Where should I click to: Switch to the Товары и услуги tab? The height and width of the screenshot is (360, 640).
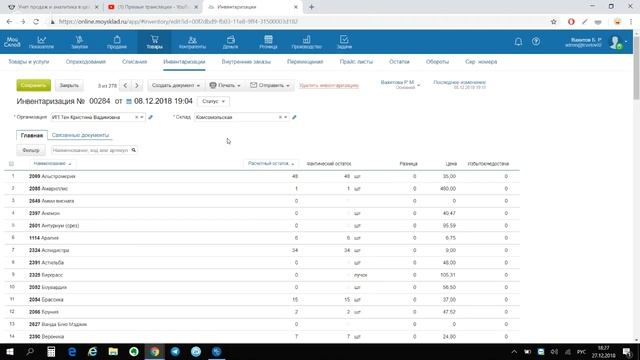[29, 62]
